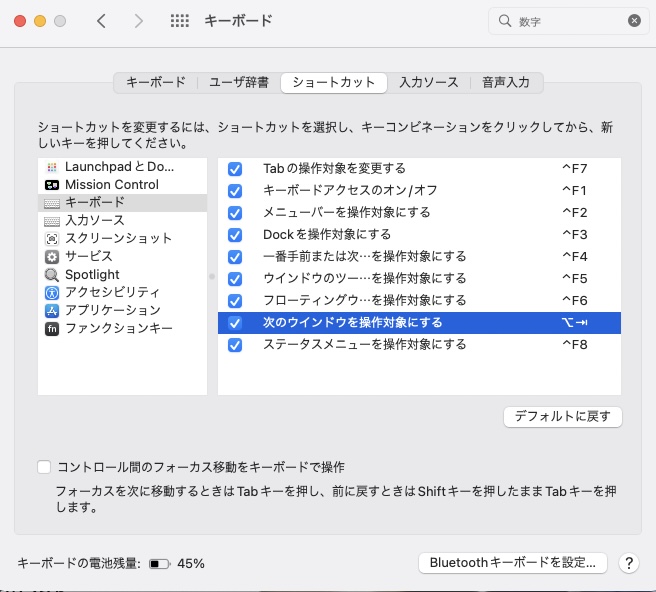Uncheck Tabの操作対象を変更する checkbox
The image size is (656, 592).
click(235, 169)
